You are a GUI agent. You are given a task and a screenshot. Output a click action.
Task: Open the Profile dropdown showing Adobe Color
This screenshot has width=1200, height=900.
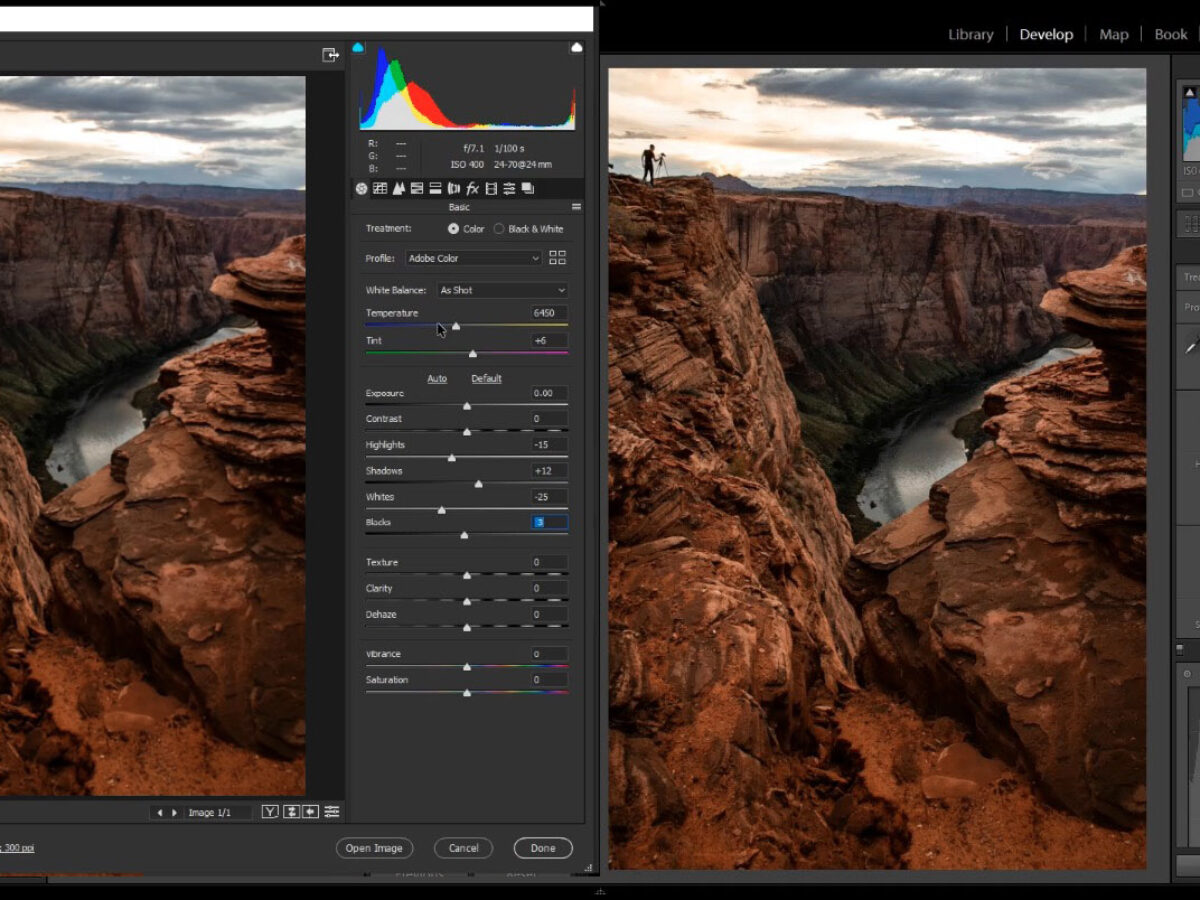(473, 258)
